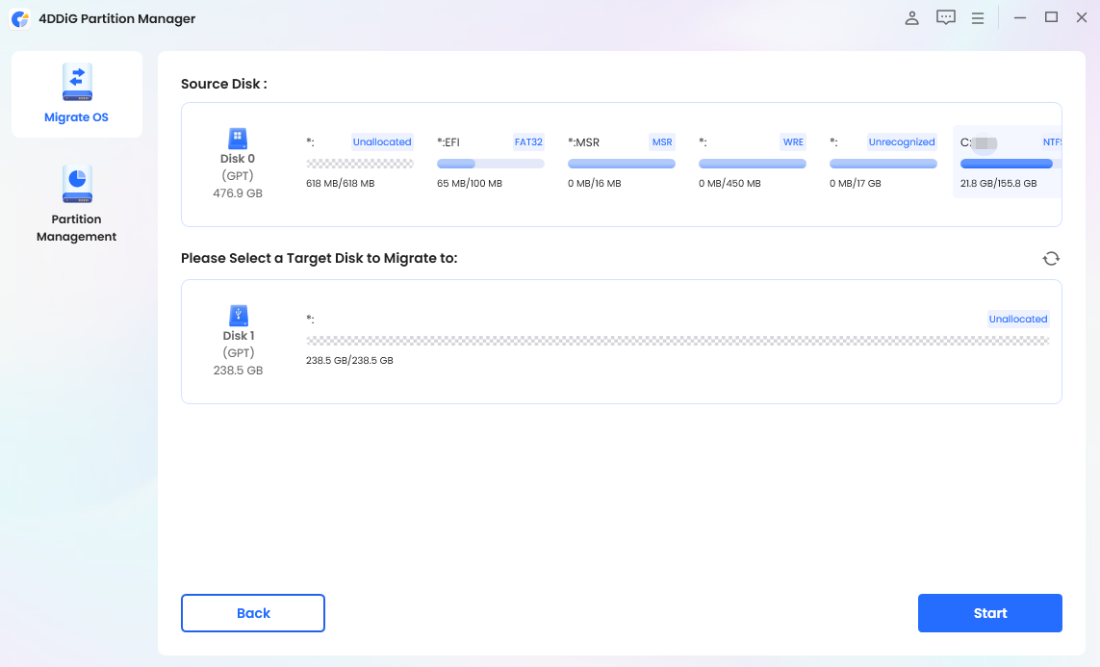Click the Disk 1 USB drive icon
This screenshot has height=667, width=1100.
point(239,316)
